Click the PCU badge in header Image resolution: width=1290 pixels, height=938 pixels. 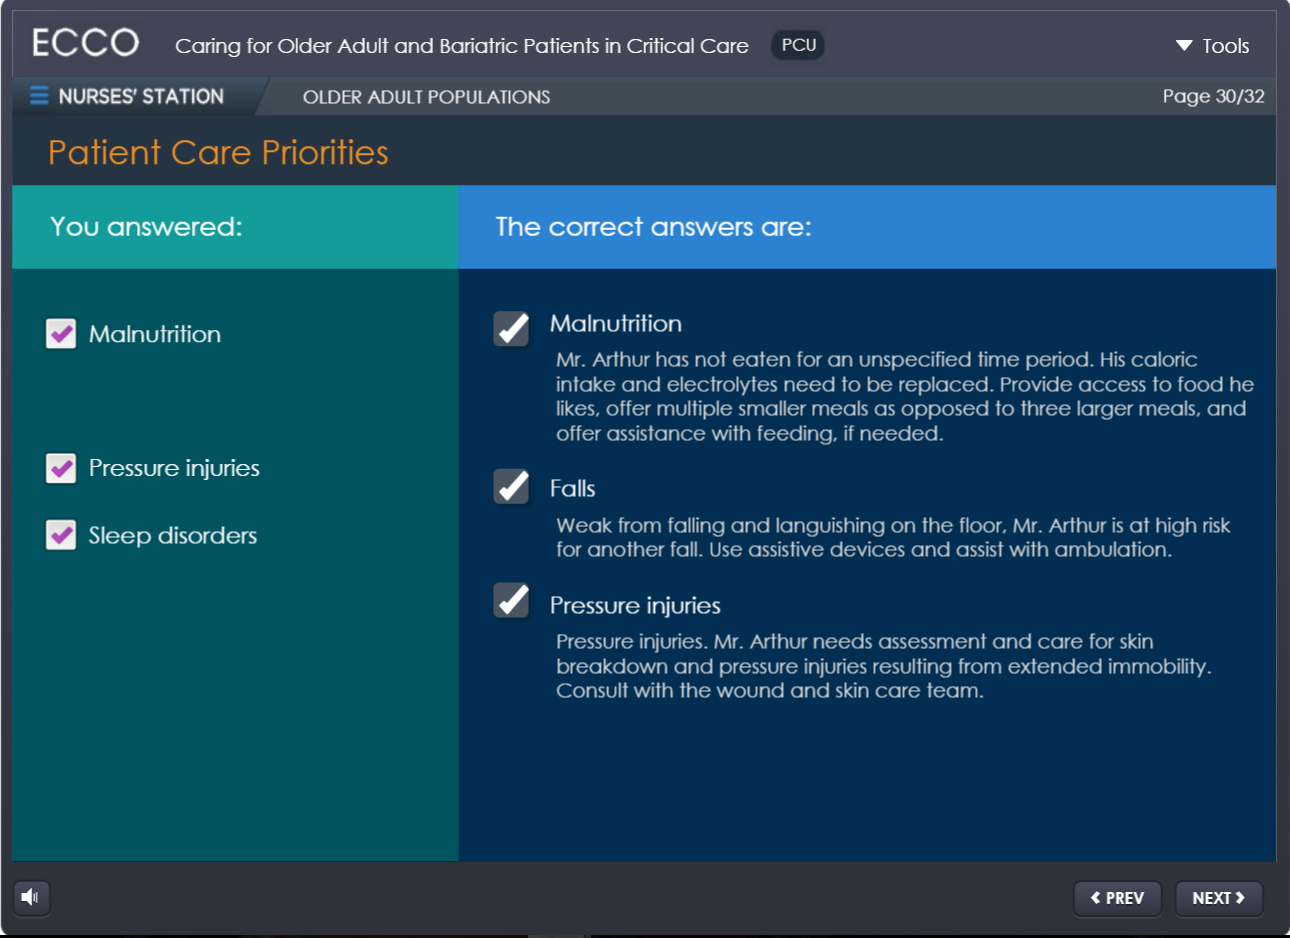click(798, 45)
